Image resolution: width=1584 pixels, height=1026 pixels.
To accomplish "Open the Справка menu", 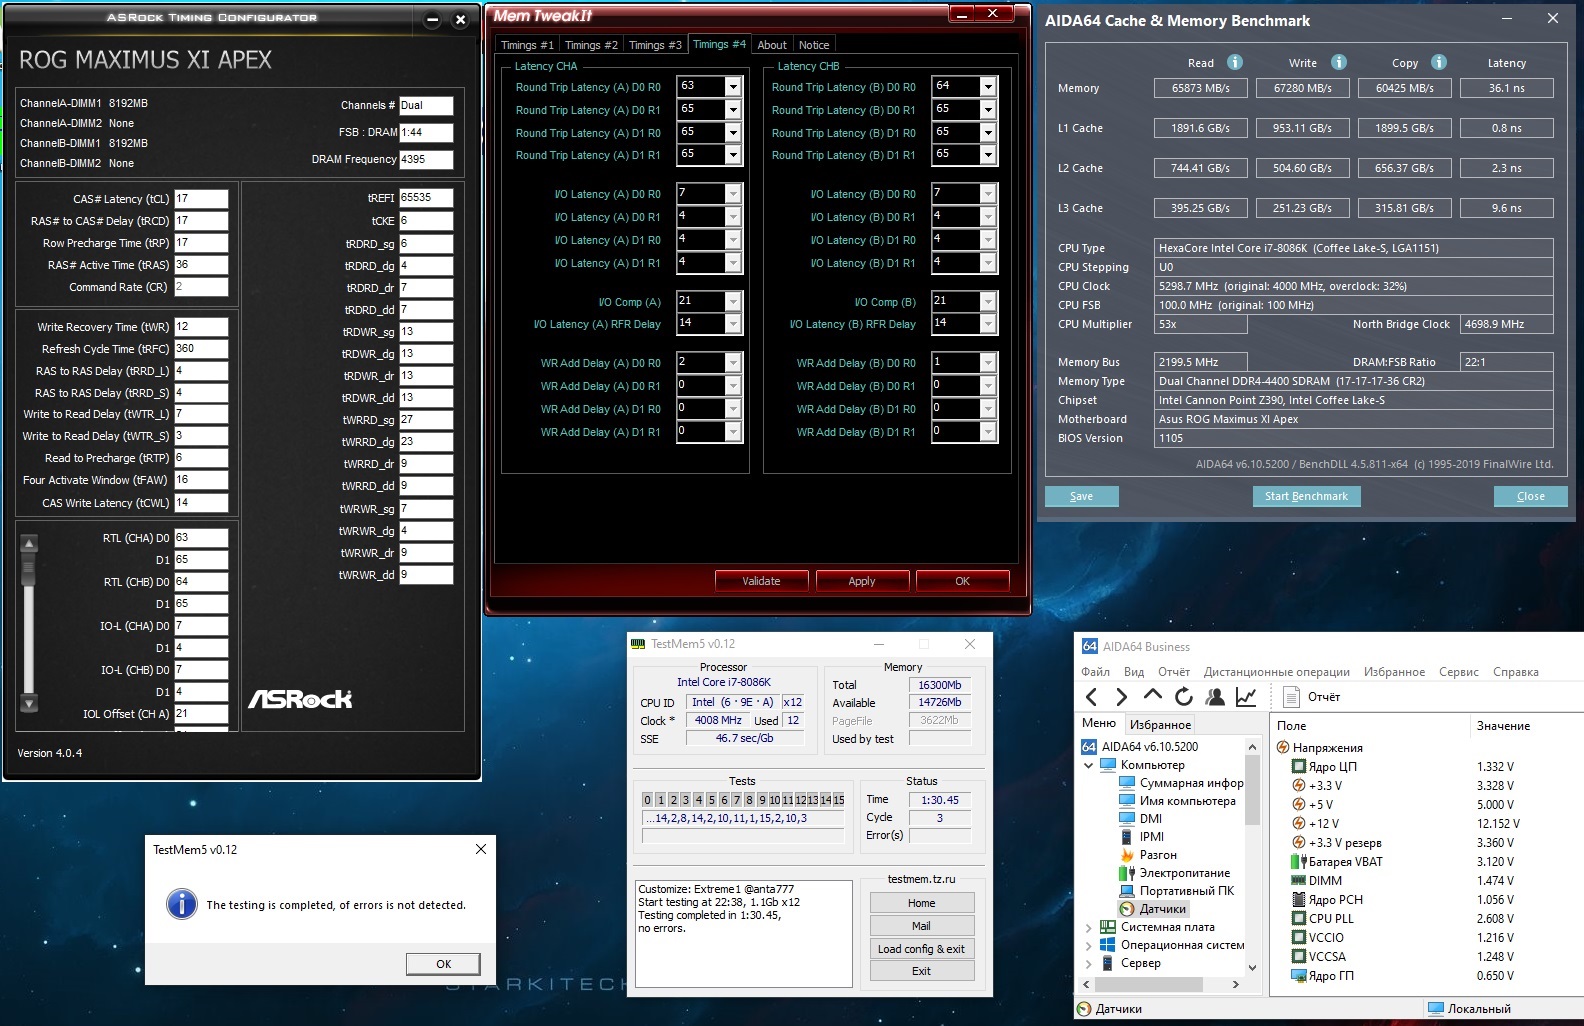I will [x=1515, y=672].
